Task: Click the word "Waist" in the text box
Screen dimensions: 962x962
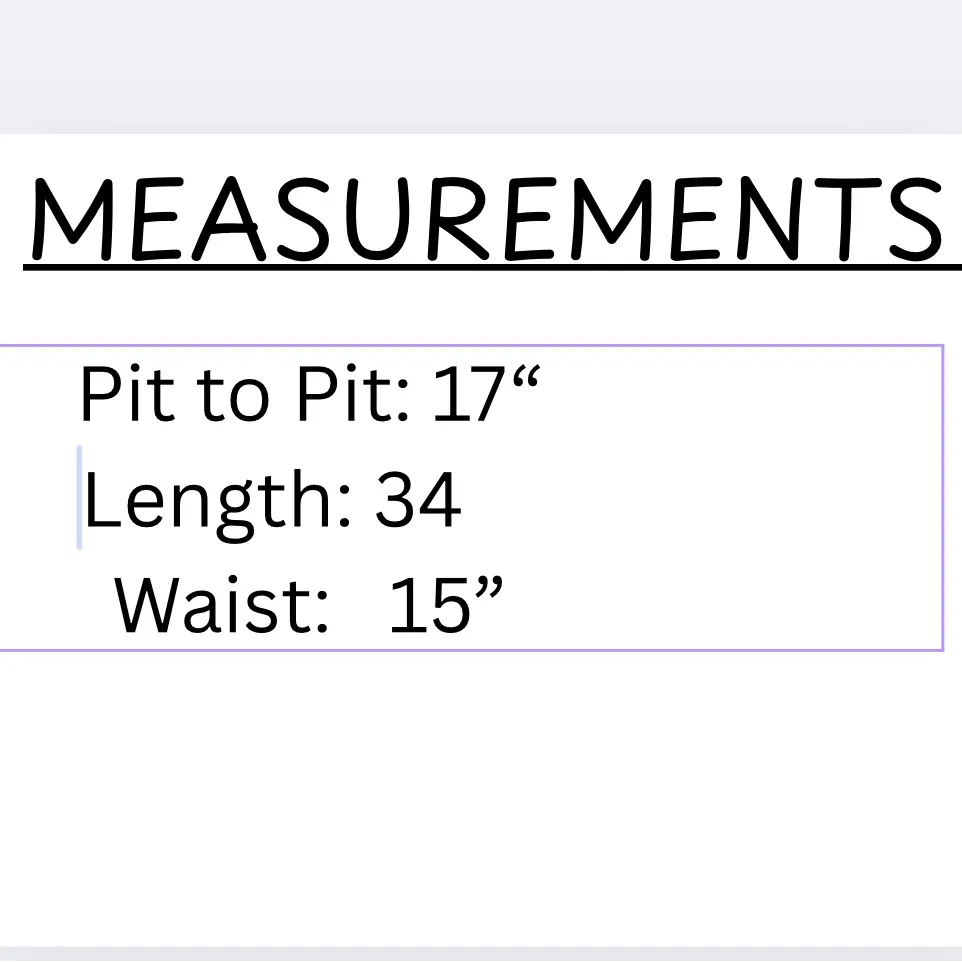Action: pos(222,606)
